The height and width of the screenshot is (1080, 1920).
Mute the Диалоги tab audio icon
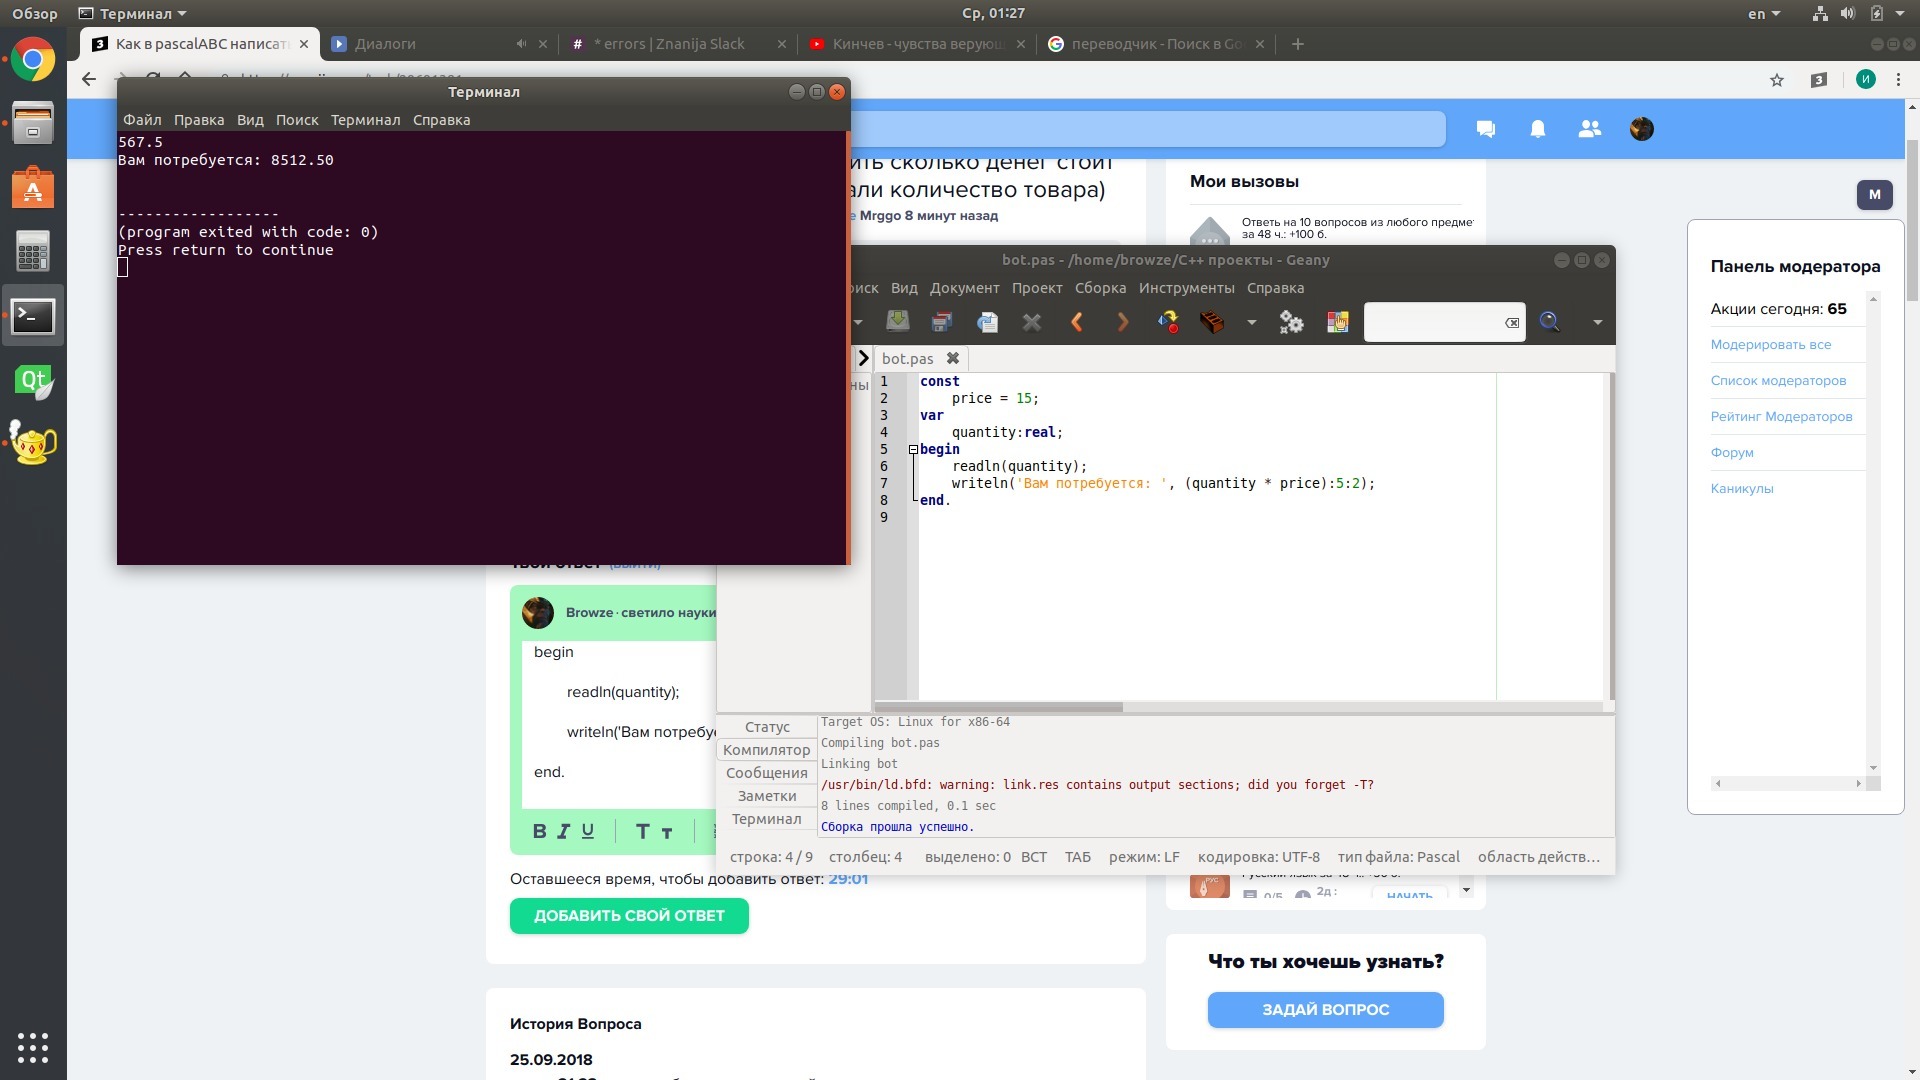521,44
